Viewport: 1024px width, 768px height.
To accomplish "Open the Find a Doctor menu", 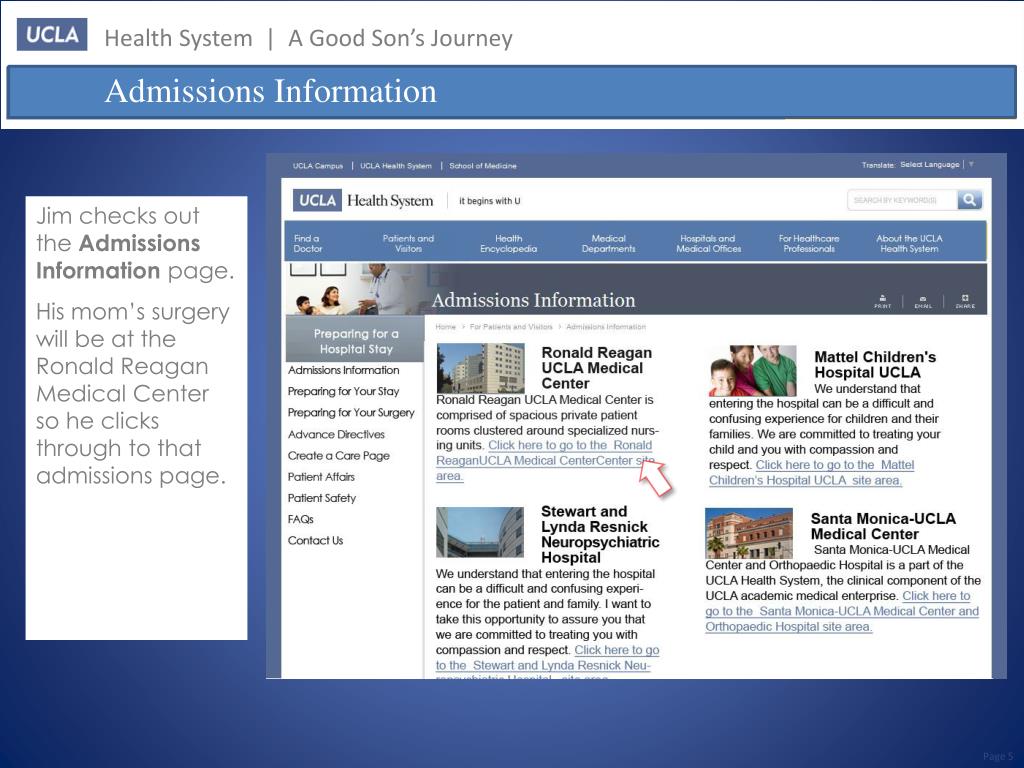I will 308,244.
